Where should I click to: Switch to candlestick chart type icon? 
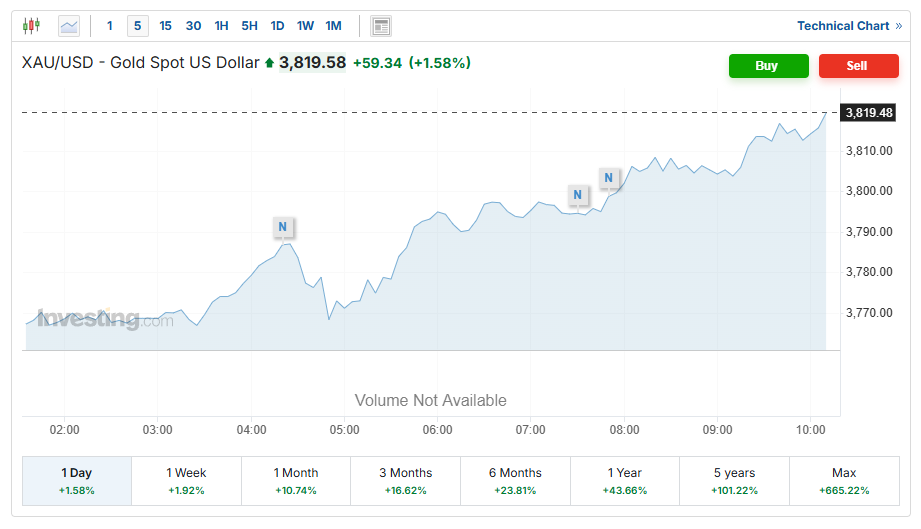point(31,26)
